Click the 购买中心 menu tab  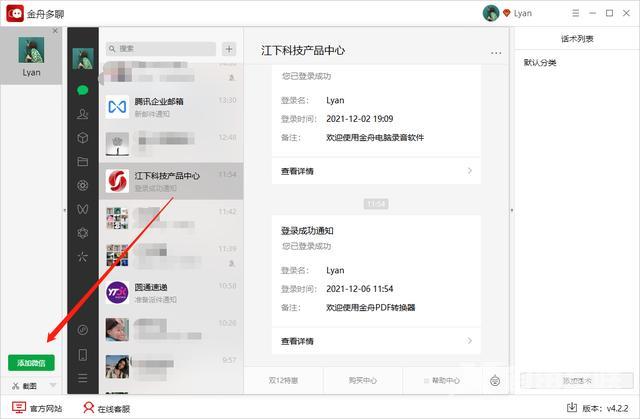pos(362,380)
